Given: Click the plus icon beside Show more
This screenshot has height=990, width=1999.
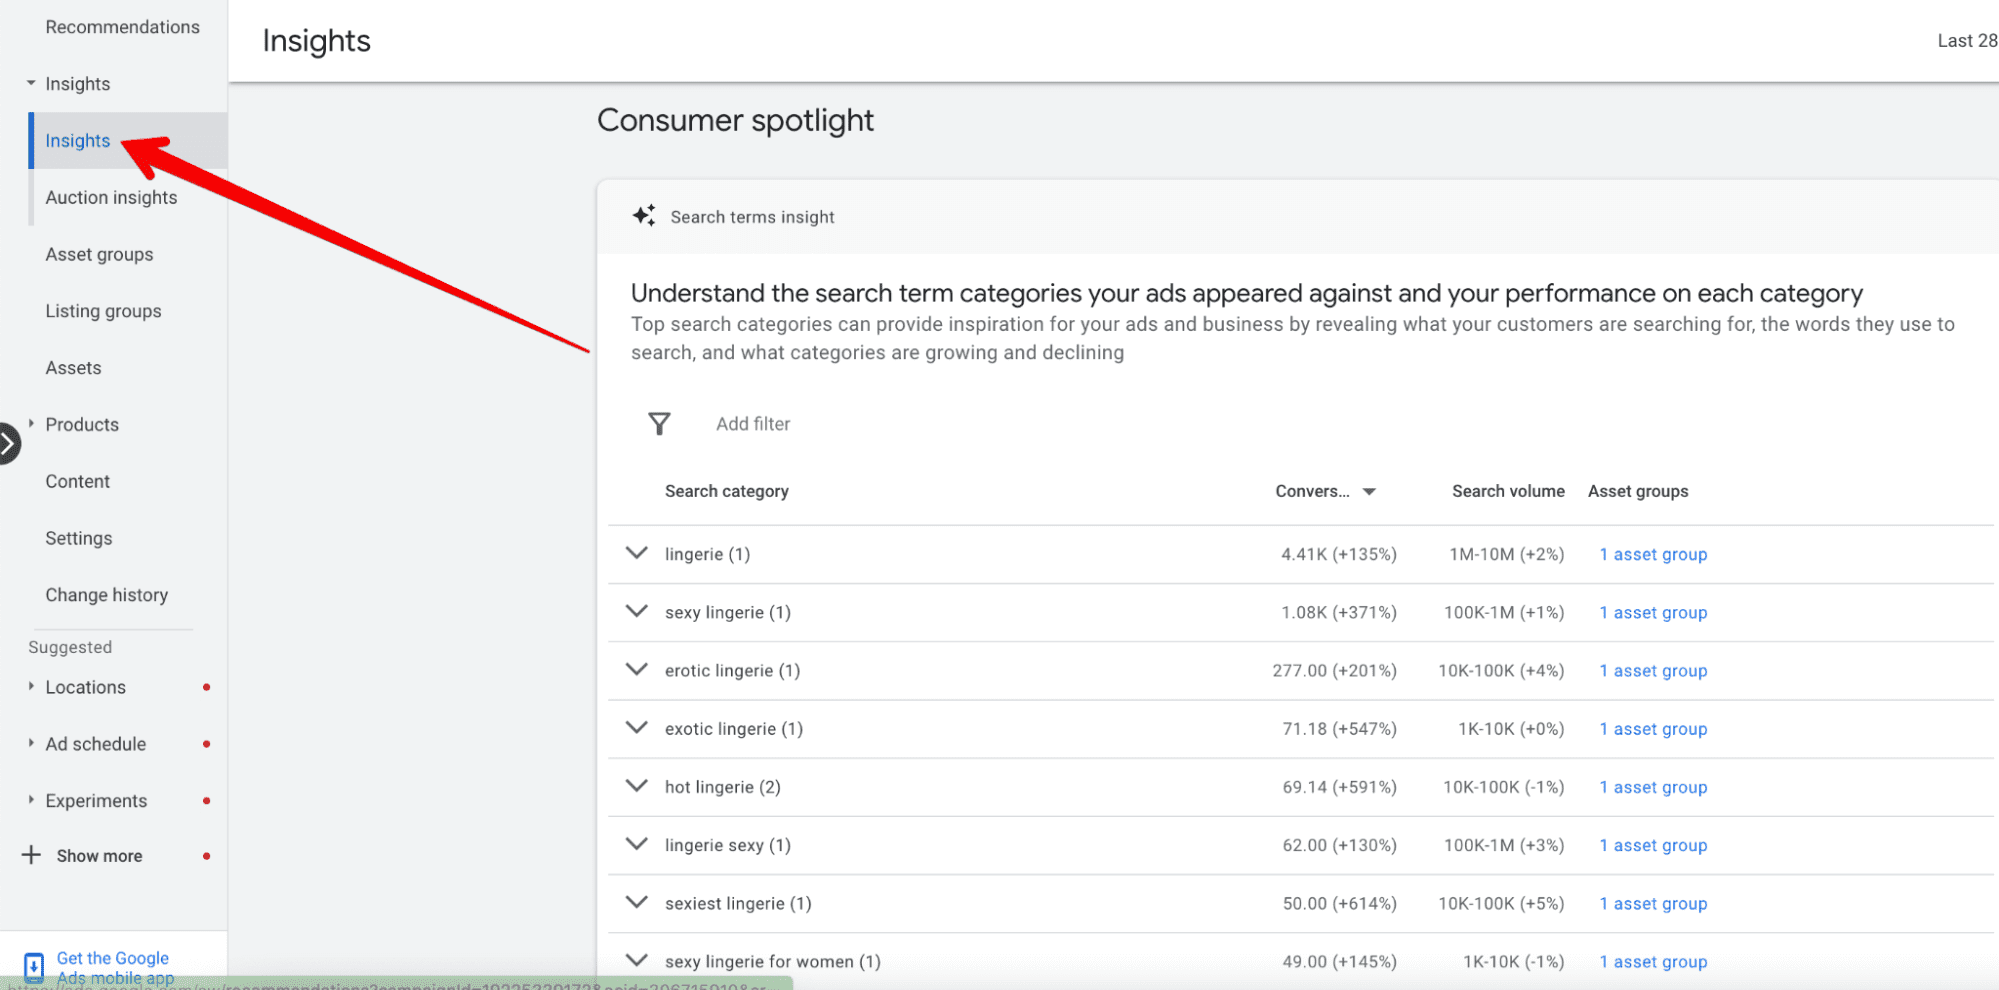Looking at the screenshot, I should tap(32, 855).
